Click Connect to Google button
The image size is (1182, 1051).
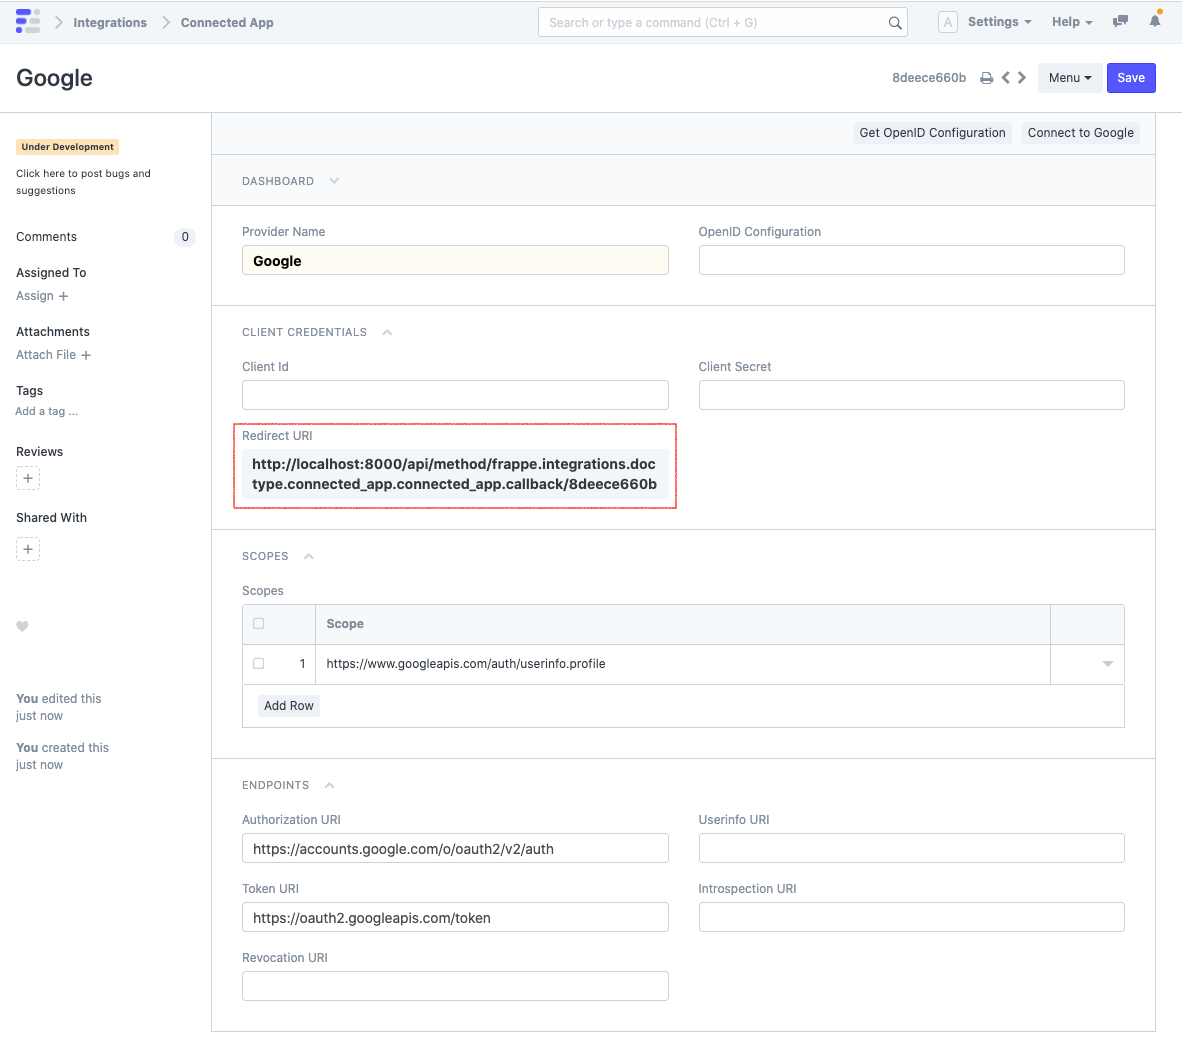[x=1080, y=133]
